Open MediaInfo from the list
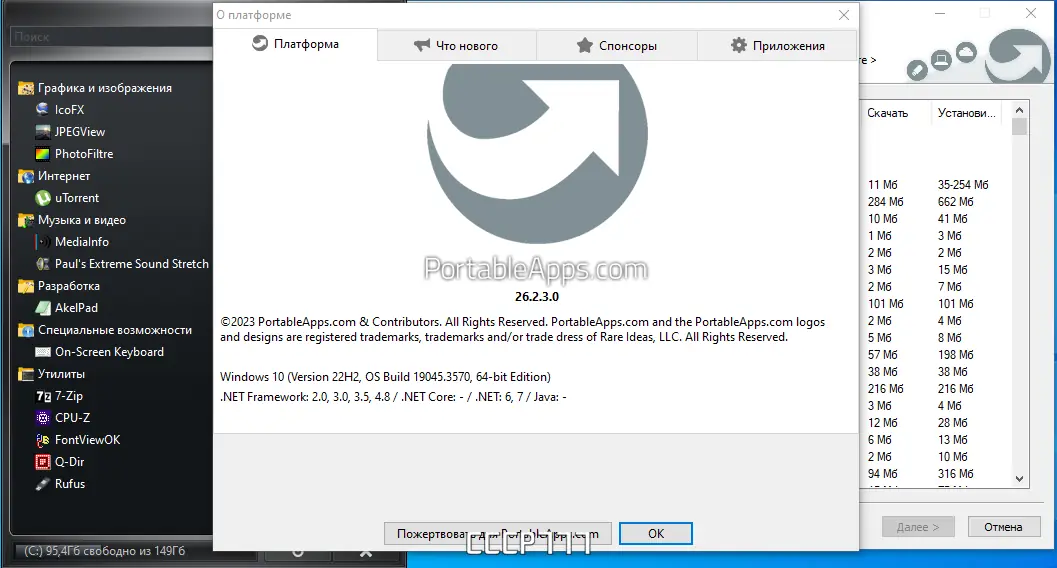The image size is (1057, 568). coord(71,241)
